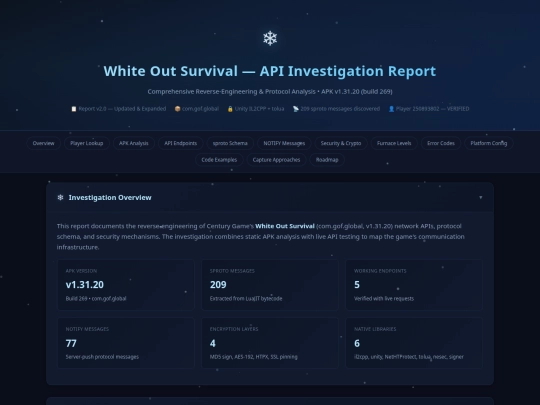The height and width of the screenshot is (405, 540).
Task: Click the 'Investigation Overview' heading
Action: click(x=110, y=198)
